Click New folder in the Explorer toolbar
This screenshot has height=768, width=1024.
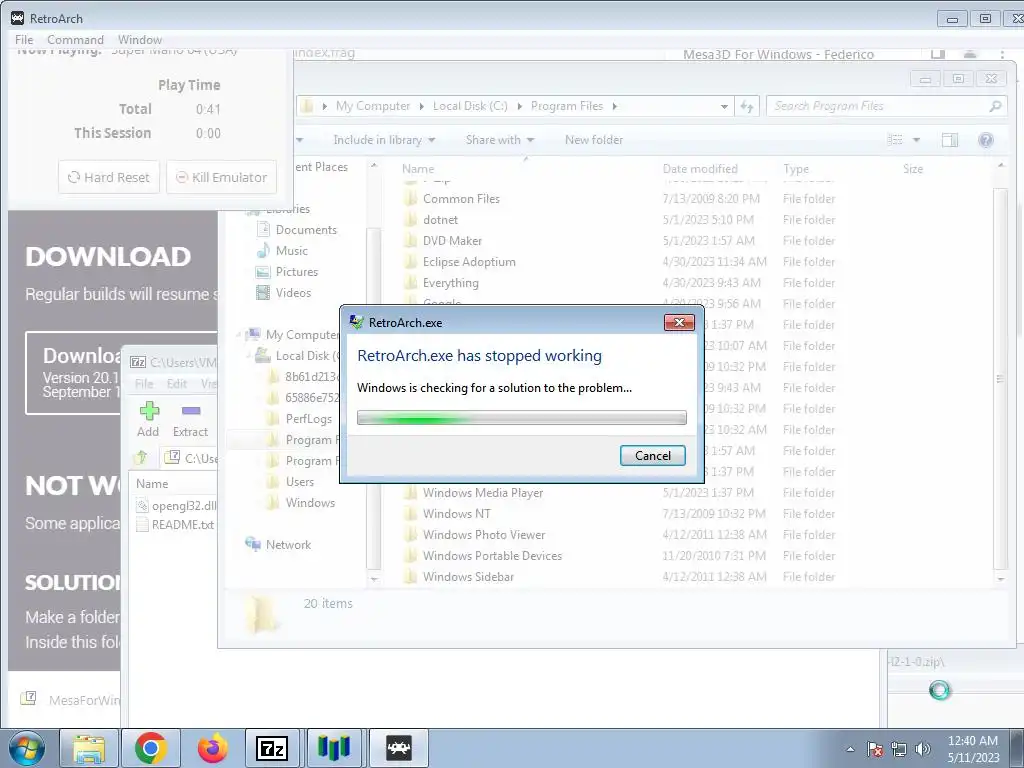[594, 140]
